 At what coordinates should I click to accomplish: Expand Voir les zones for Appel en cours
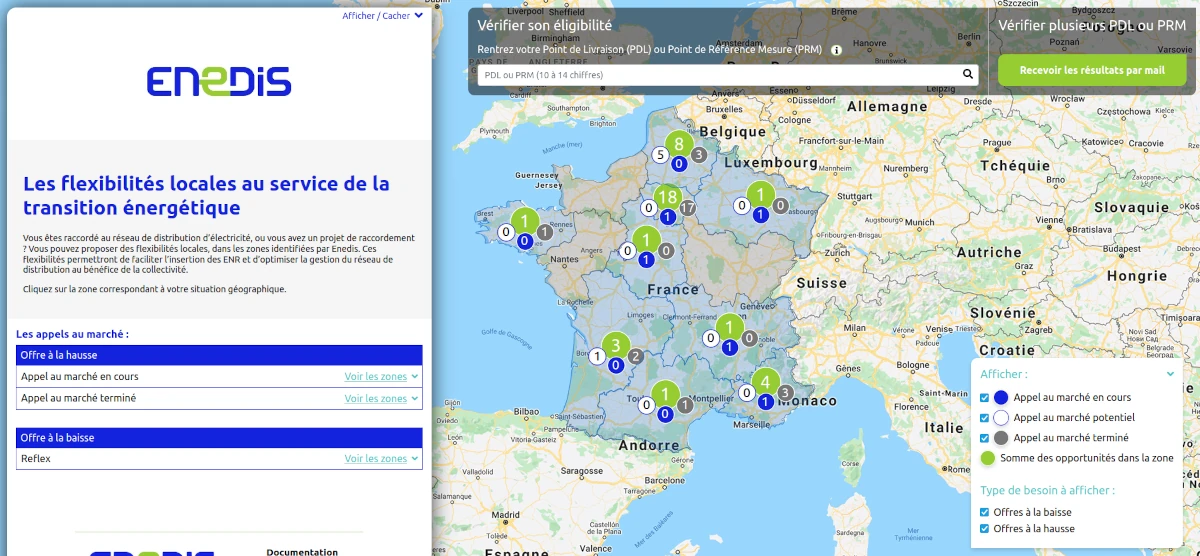(x=381, y=377)
